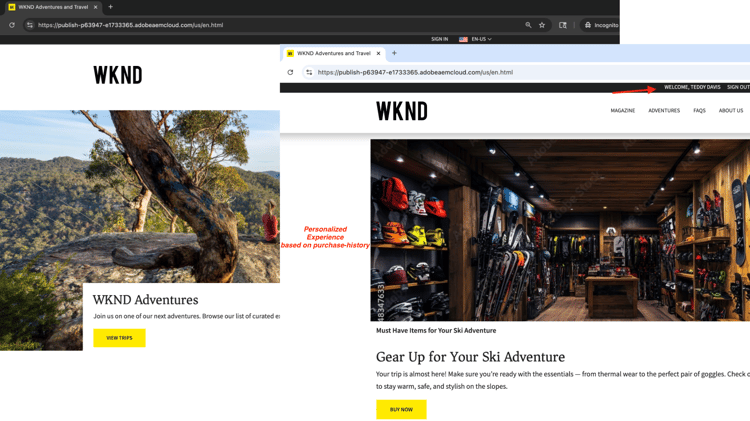This screenshot has width=750, height=421.
Task: Click the WKND logo in back window
Action: pyautogui.click(x=118, y=75)
